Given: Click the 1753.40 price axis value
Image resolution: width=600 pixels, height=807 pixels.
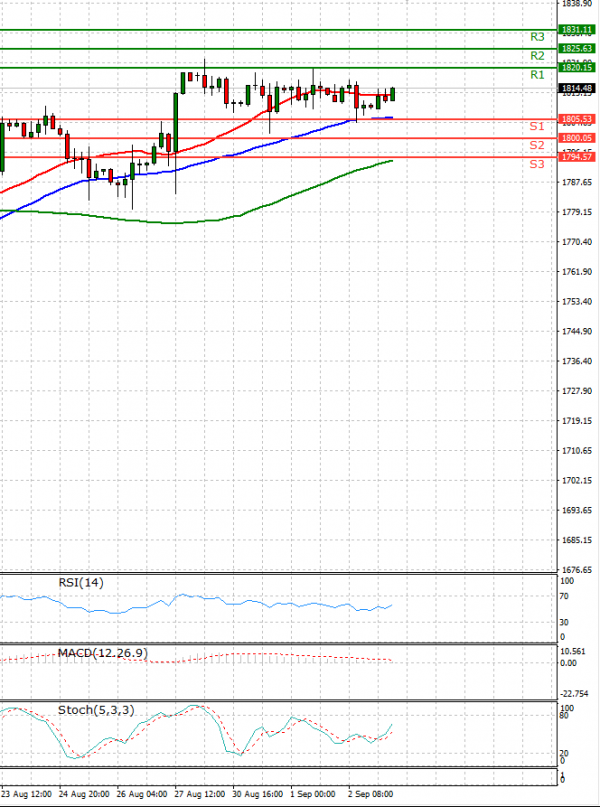Looking at the screenshot, I should (x=577, y=302).
